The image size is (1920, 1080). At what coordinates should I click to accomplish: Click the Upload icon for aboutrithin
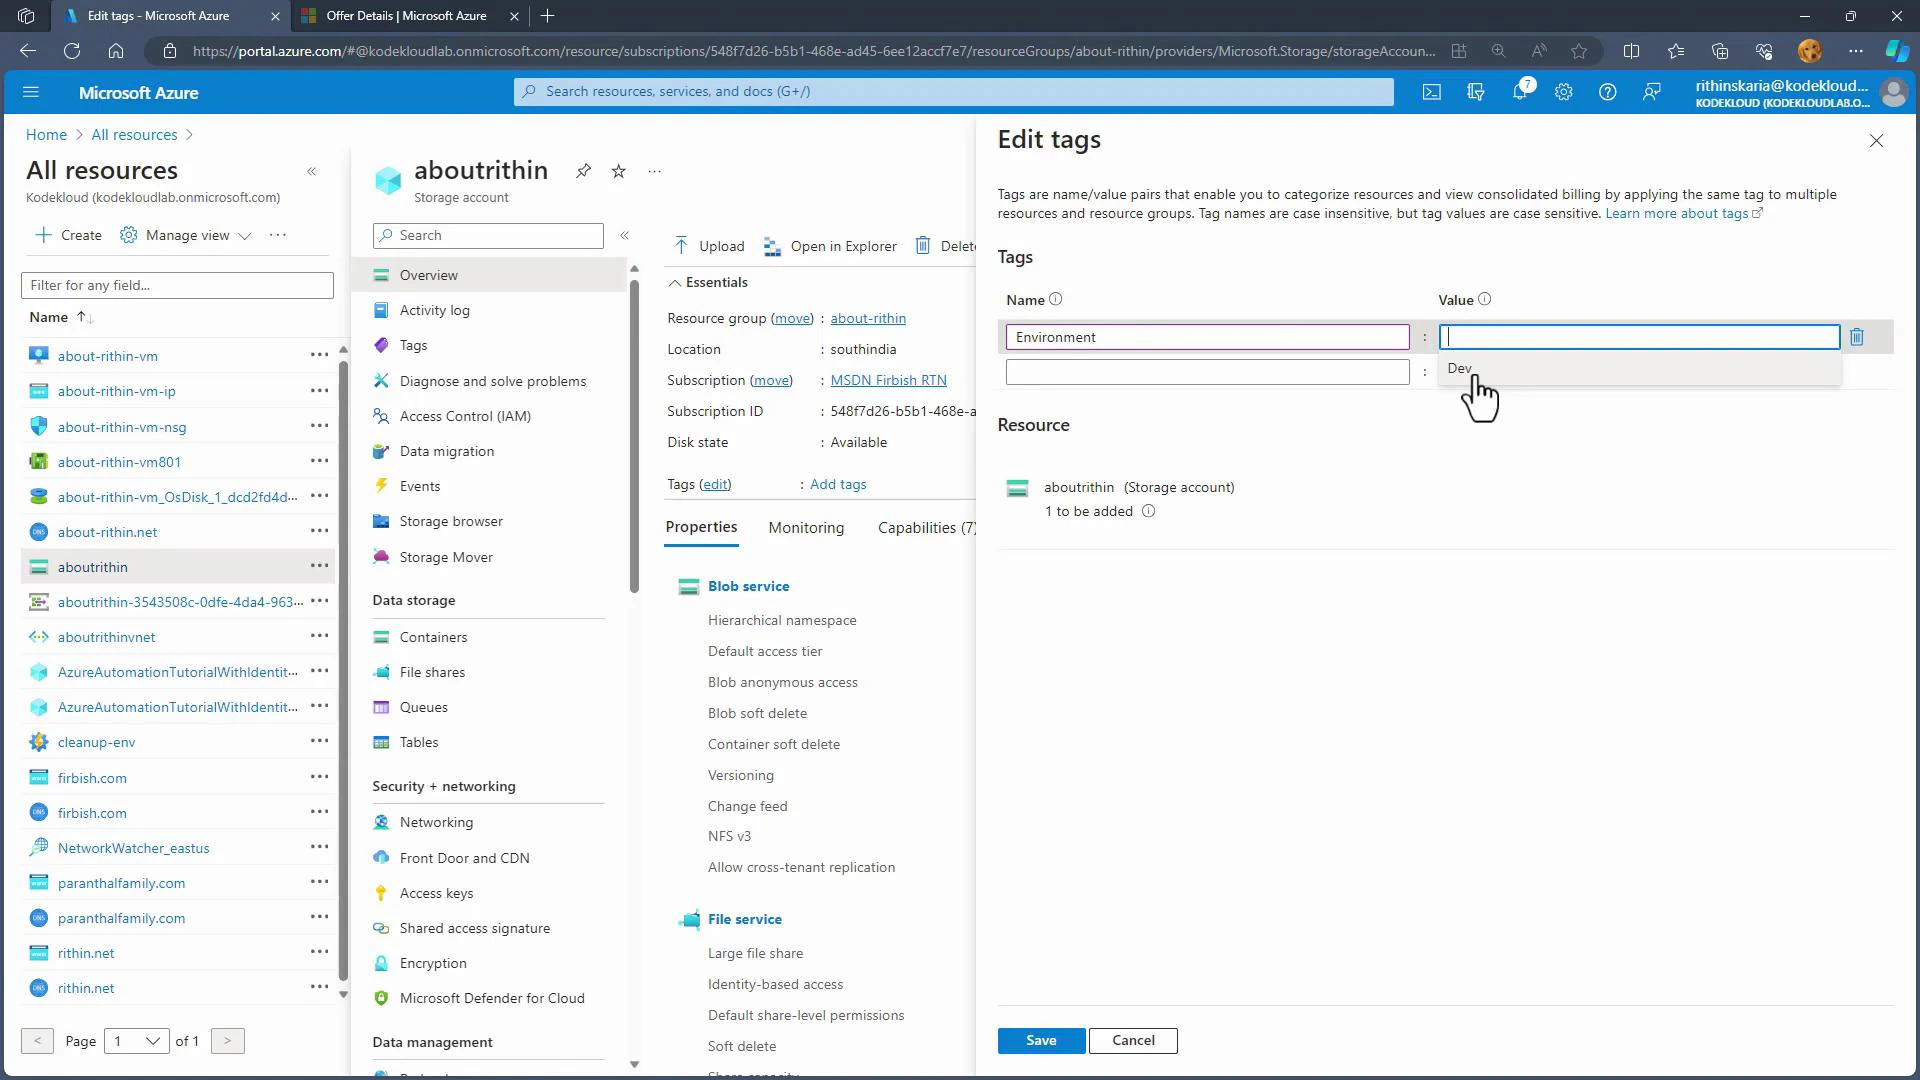tap(707, 245)
